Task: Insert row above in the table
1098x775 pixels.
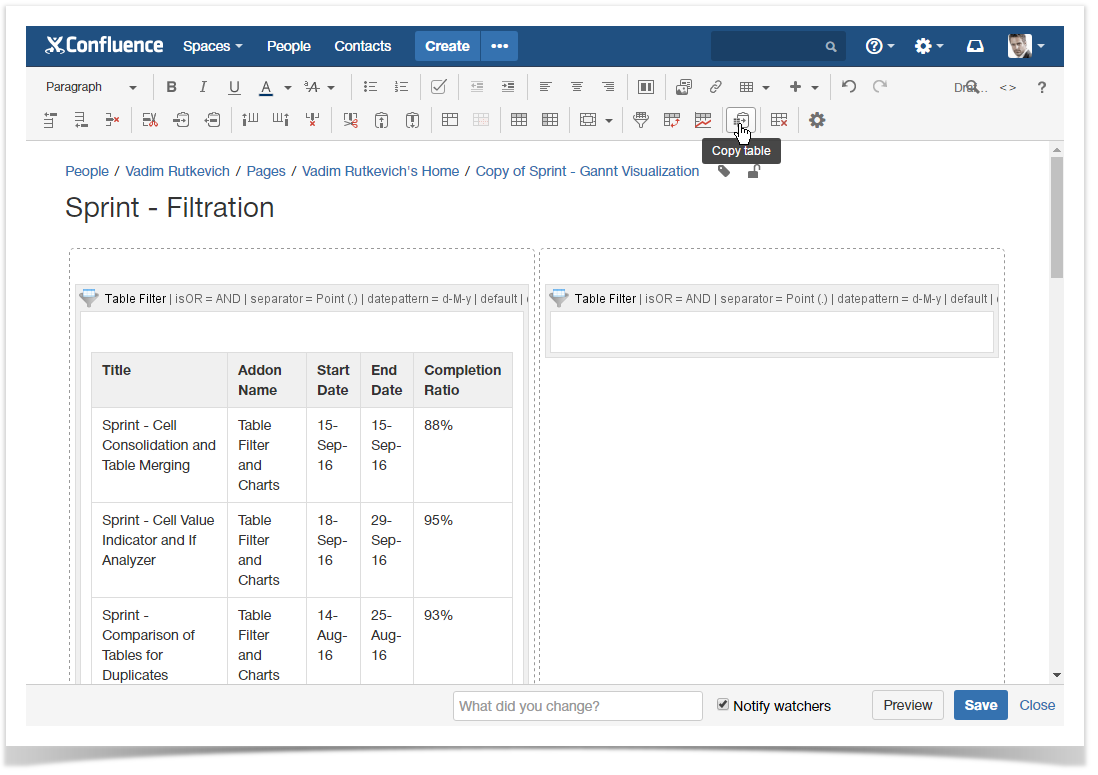Action: 50,120
